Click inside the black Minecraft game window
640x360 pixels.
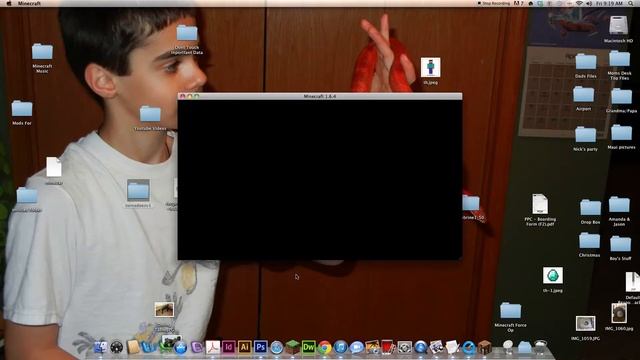pyautogui.click(x=320, y=180)
